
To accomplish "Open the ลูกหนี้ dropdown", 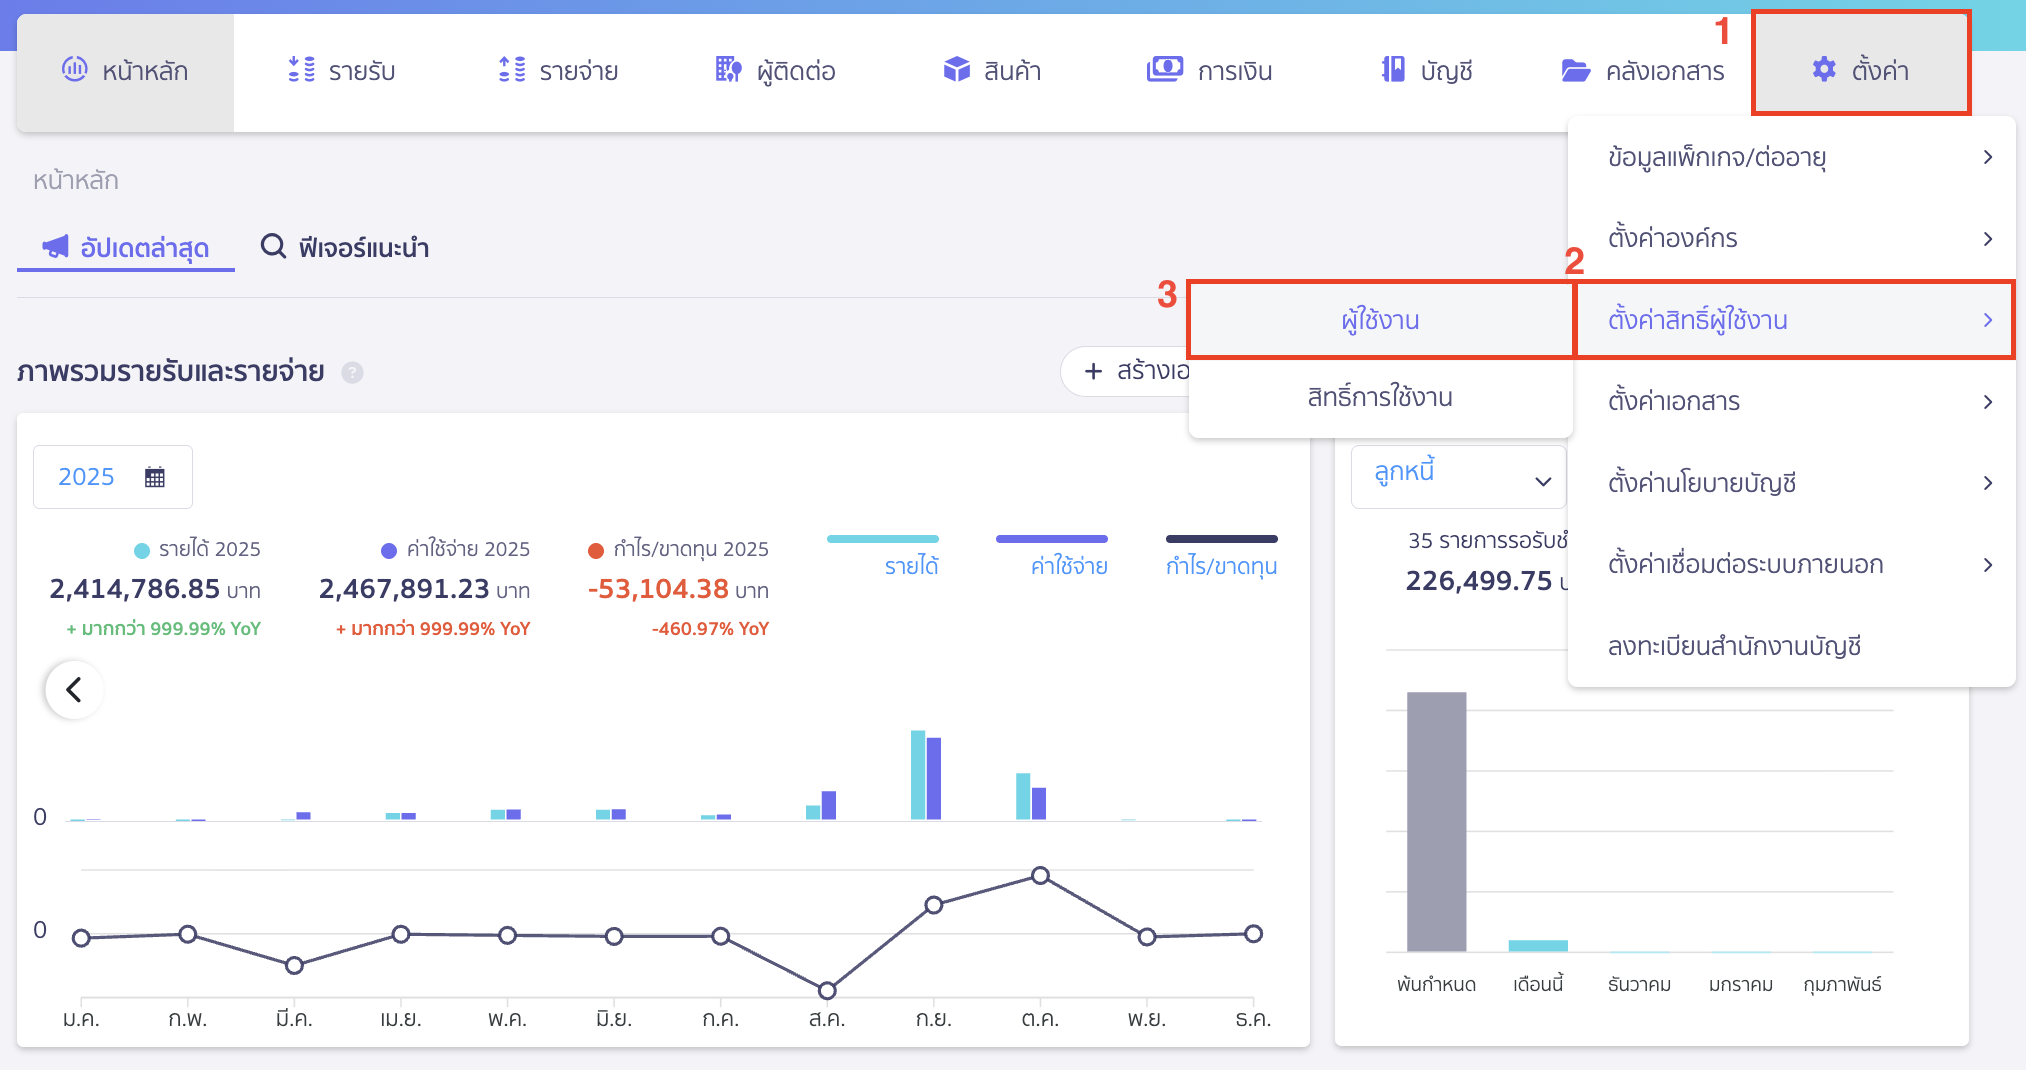I will coord(1458,476).
